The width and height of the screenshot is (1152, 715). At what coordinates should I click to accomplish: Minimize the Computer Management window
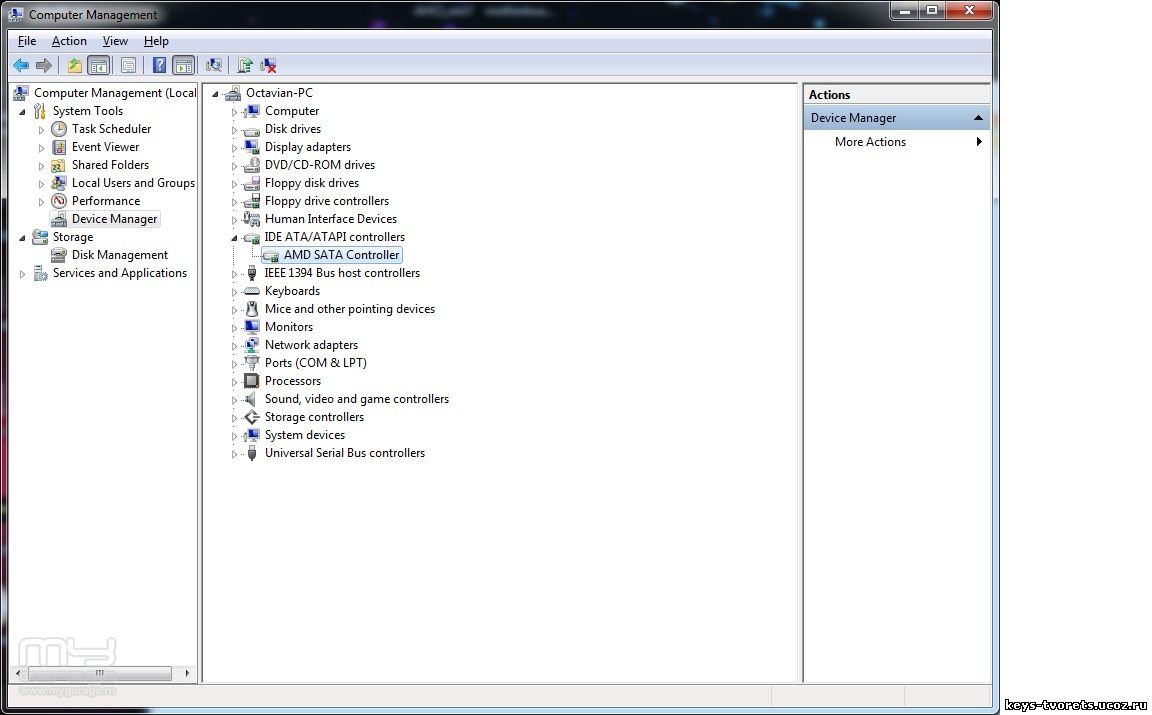tap(905, 10)
